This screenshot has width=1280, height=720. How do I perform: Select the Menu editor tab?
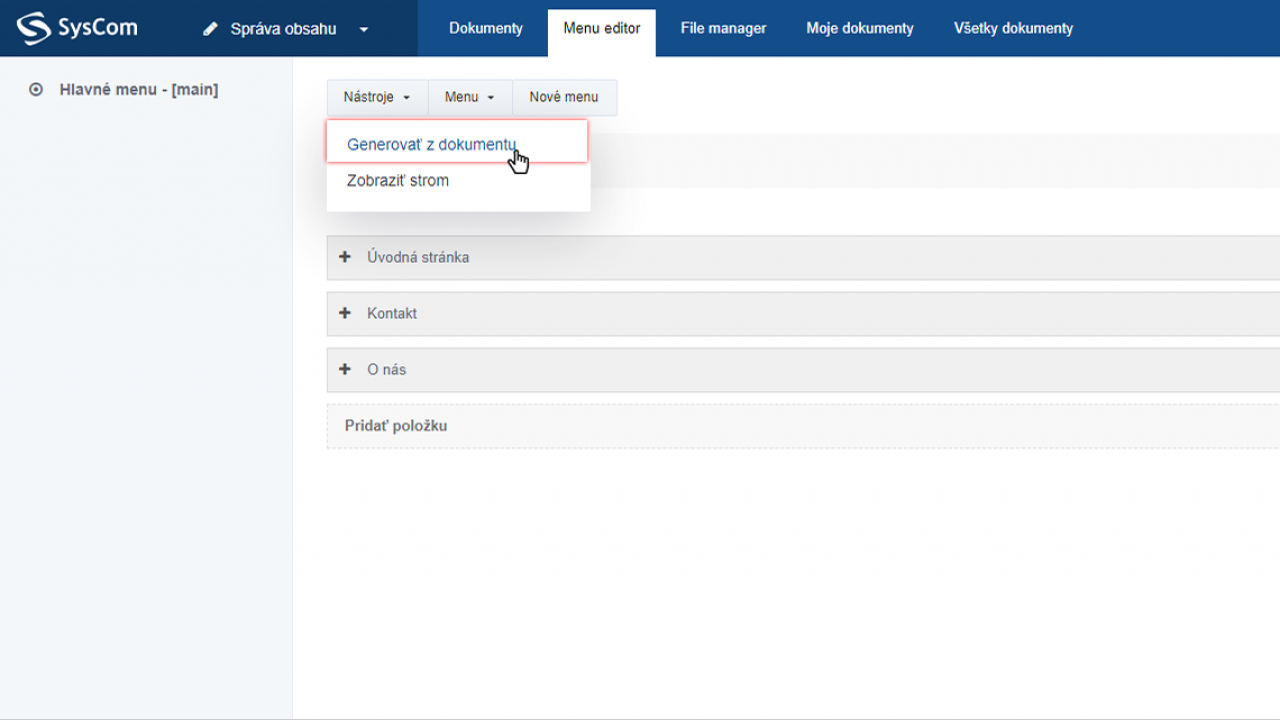point(601,29)
